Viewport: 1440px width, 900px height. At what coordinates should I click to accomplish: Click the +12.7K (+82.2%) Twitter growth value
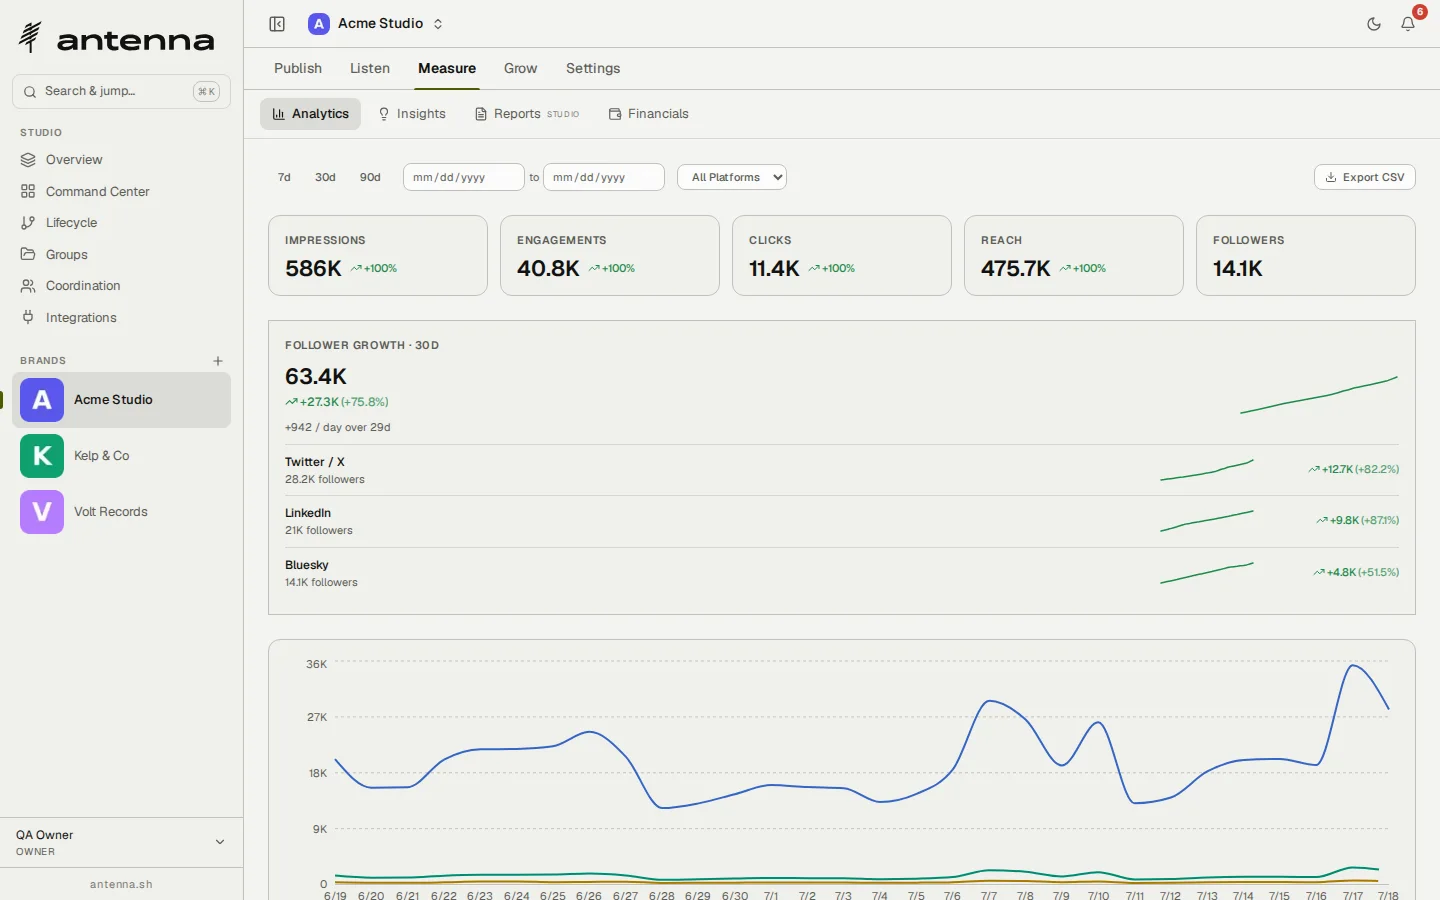point(1354,469)
